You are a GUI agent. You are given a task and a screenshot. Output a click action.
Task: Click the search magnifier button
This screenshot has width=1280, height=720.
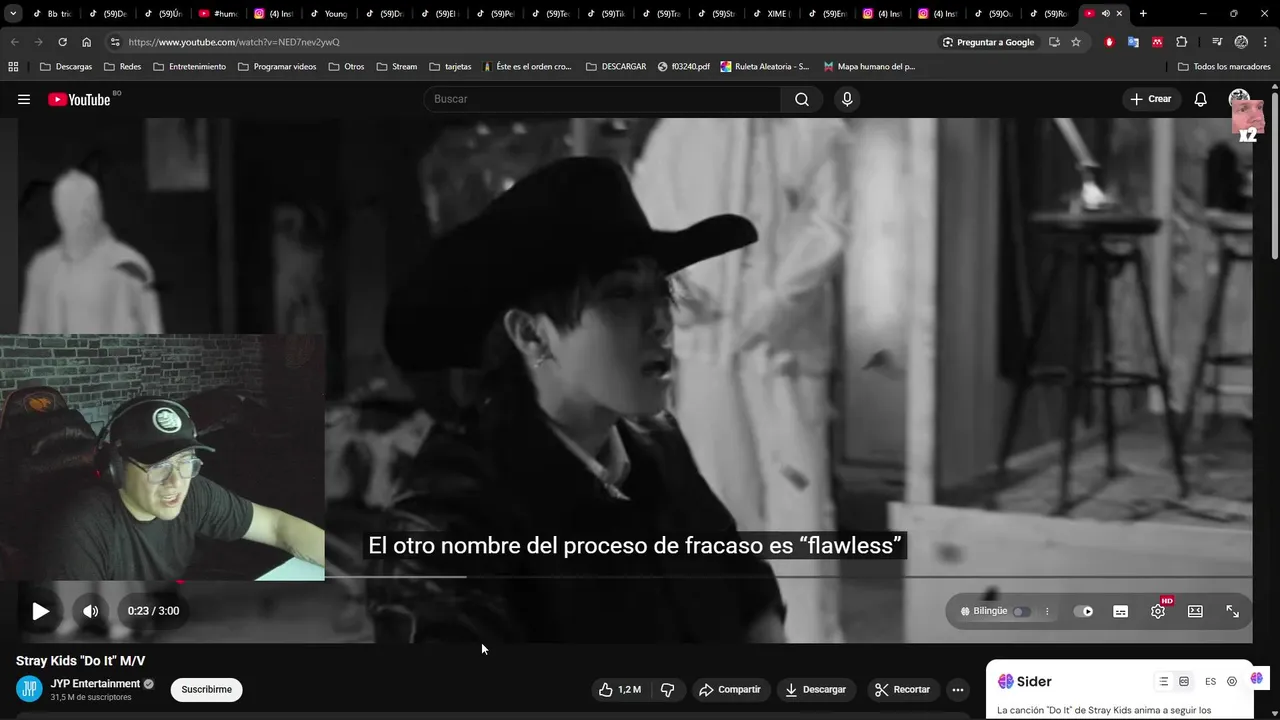pos(802,99)
